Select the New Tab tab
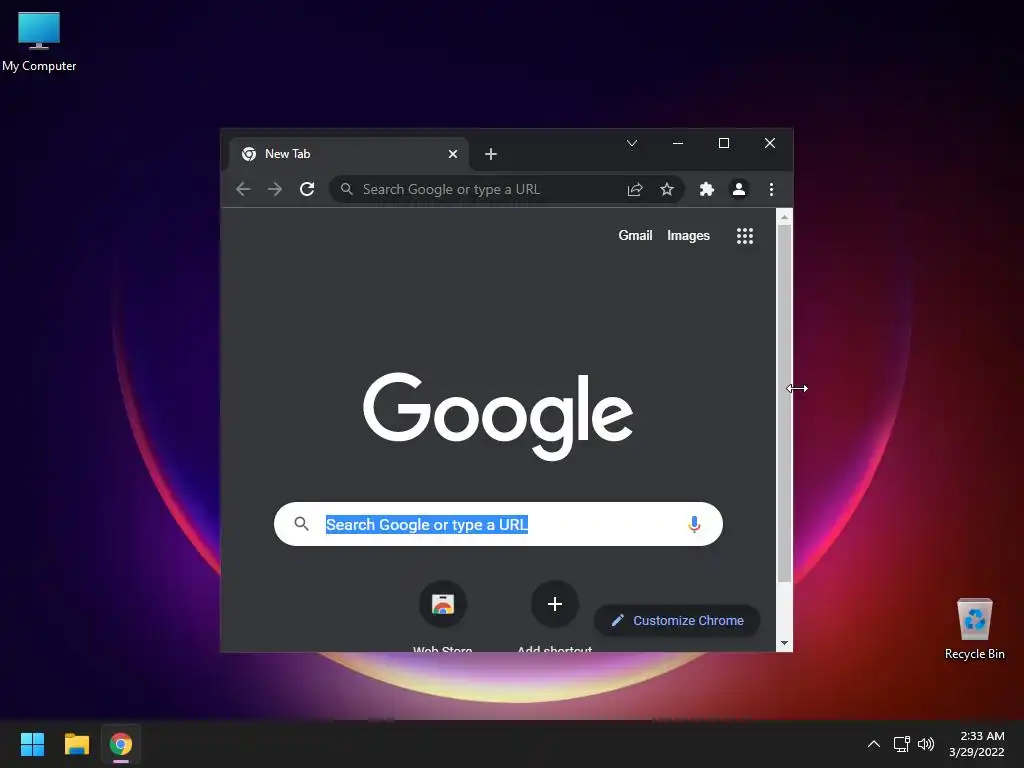Screen dimensions: 1024x768 349,154
